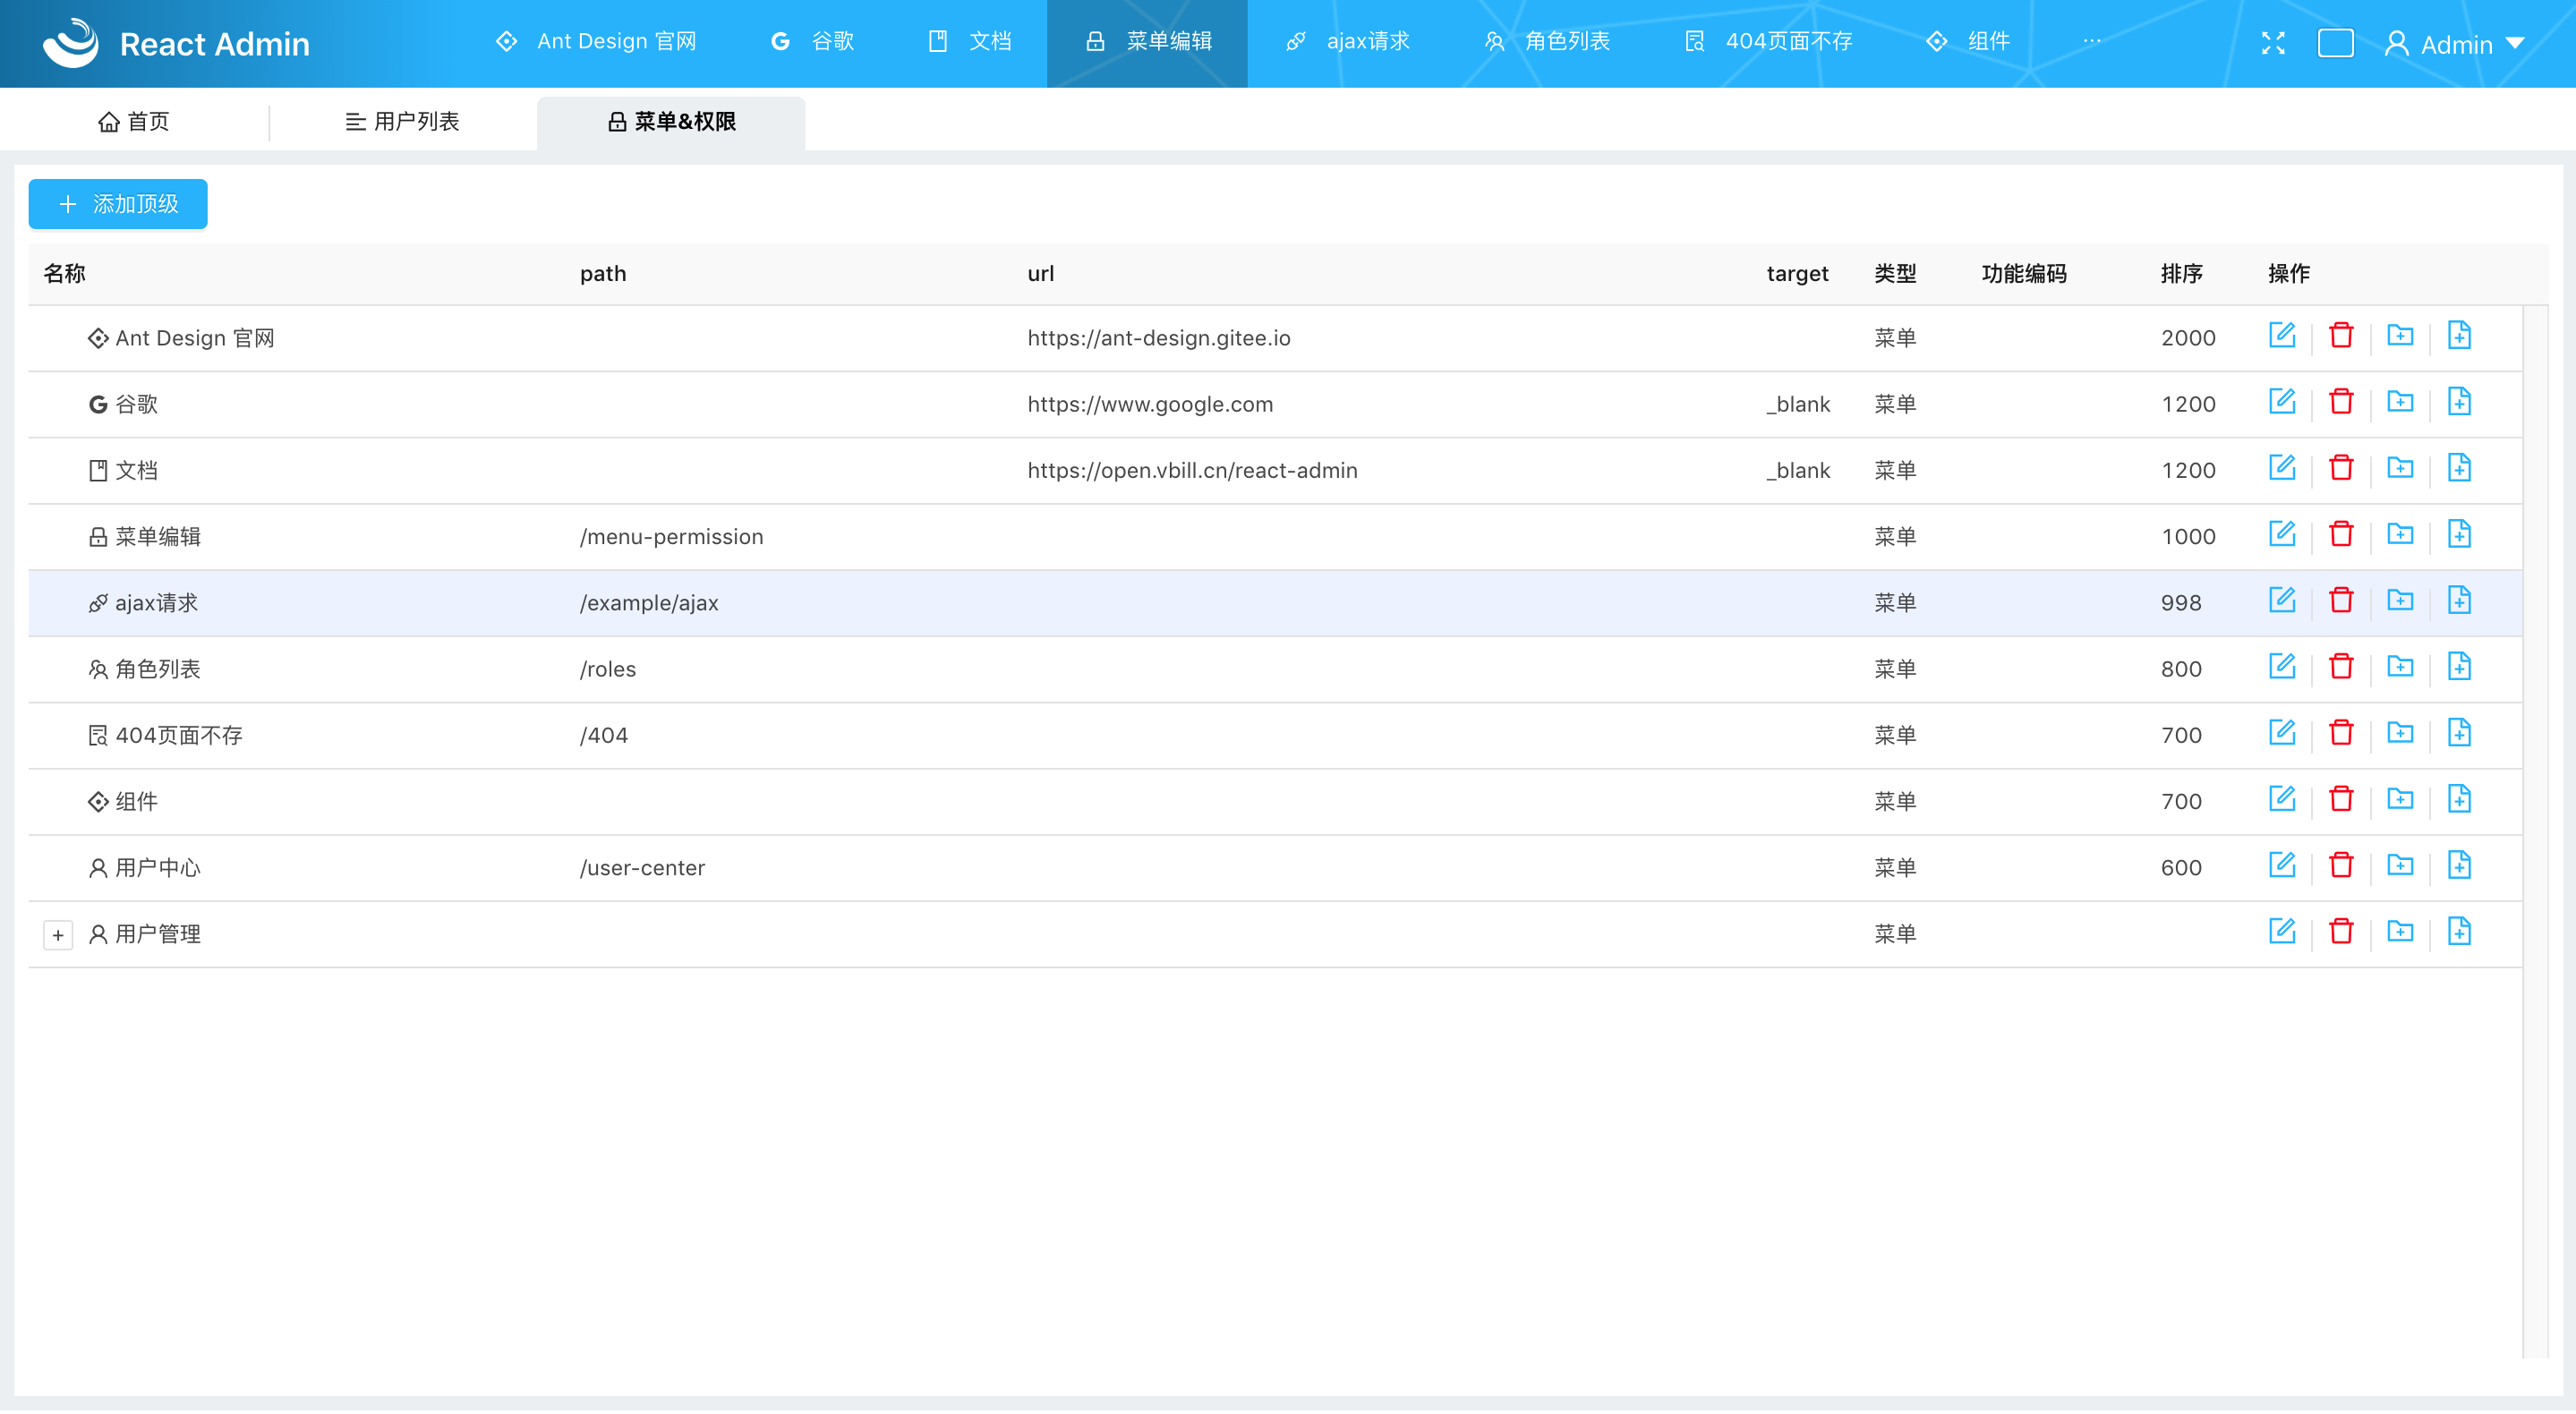Open the Admin user dropdown
Image resolution: width=2576 pixels, height=1414 pixels.
click(x=2454, y=44)
